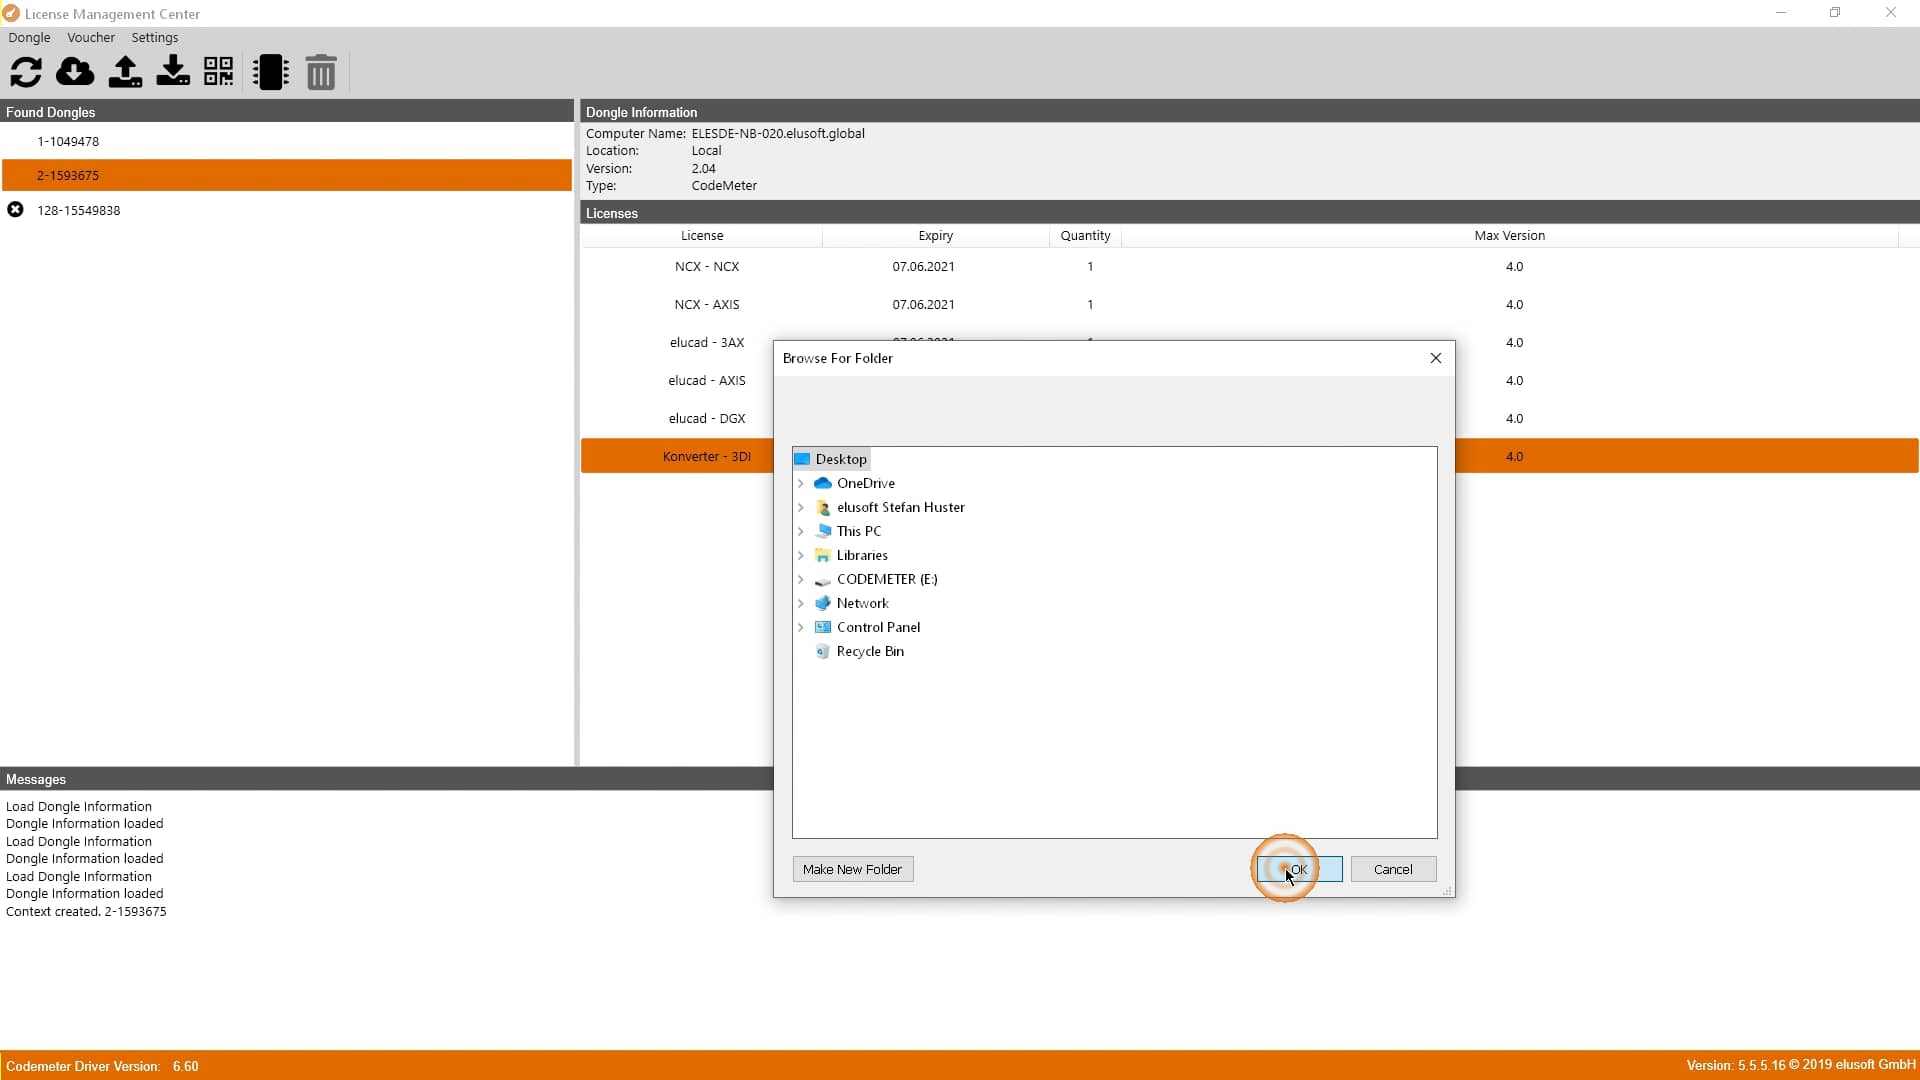Select the CODEMETER (E:) drive
This screenshot has width=1920, height=1080.
pyautogui.click(x=888, y=579)
